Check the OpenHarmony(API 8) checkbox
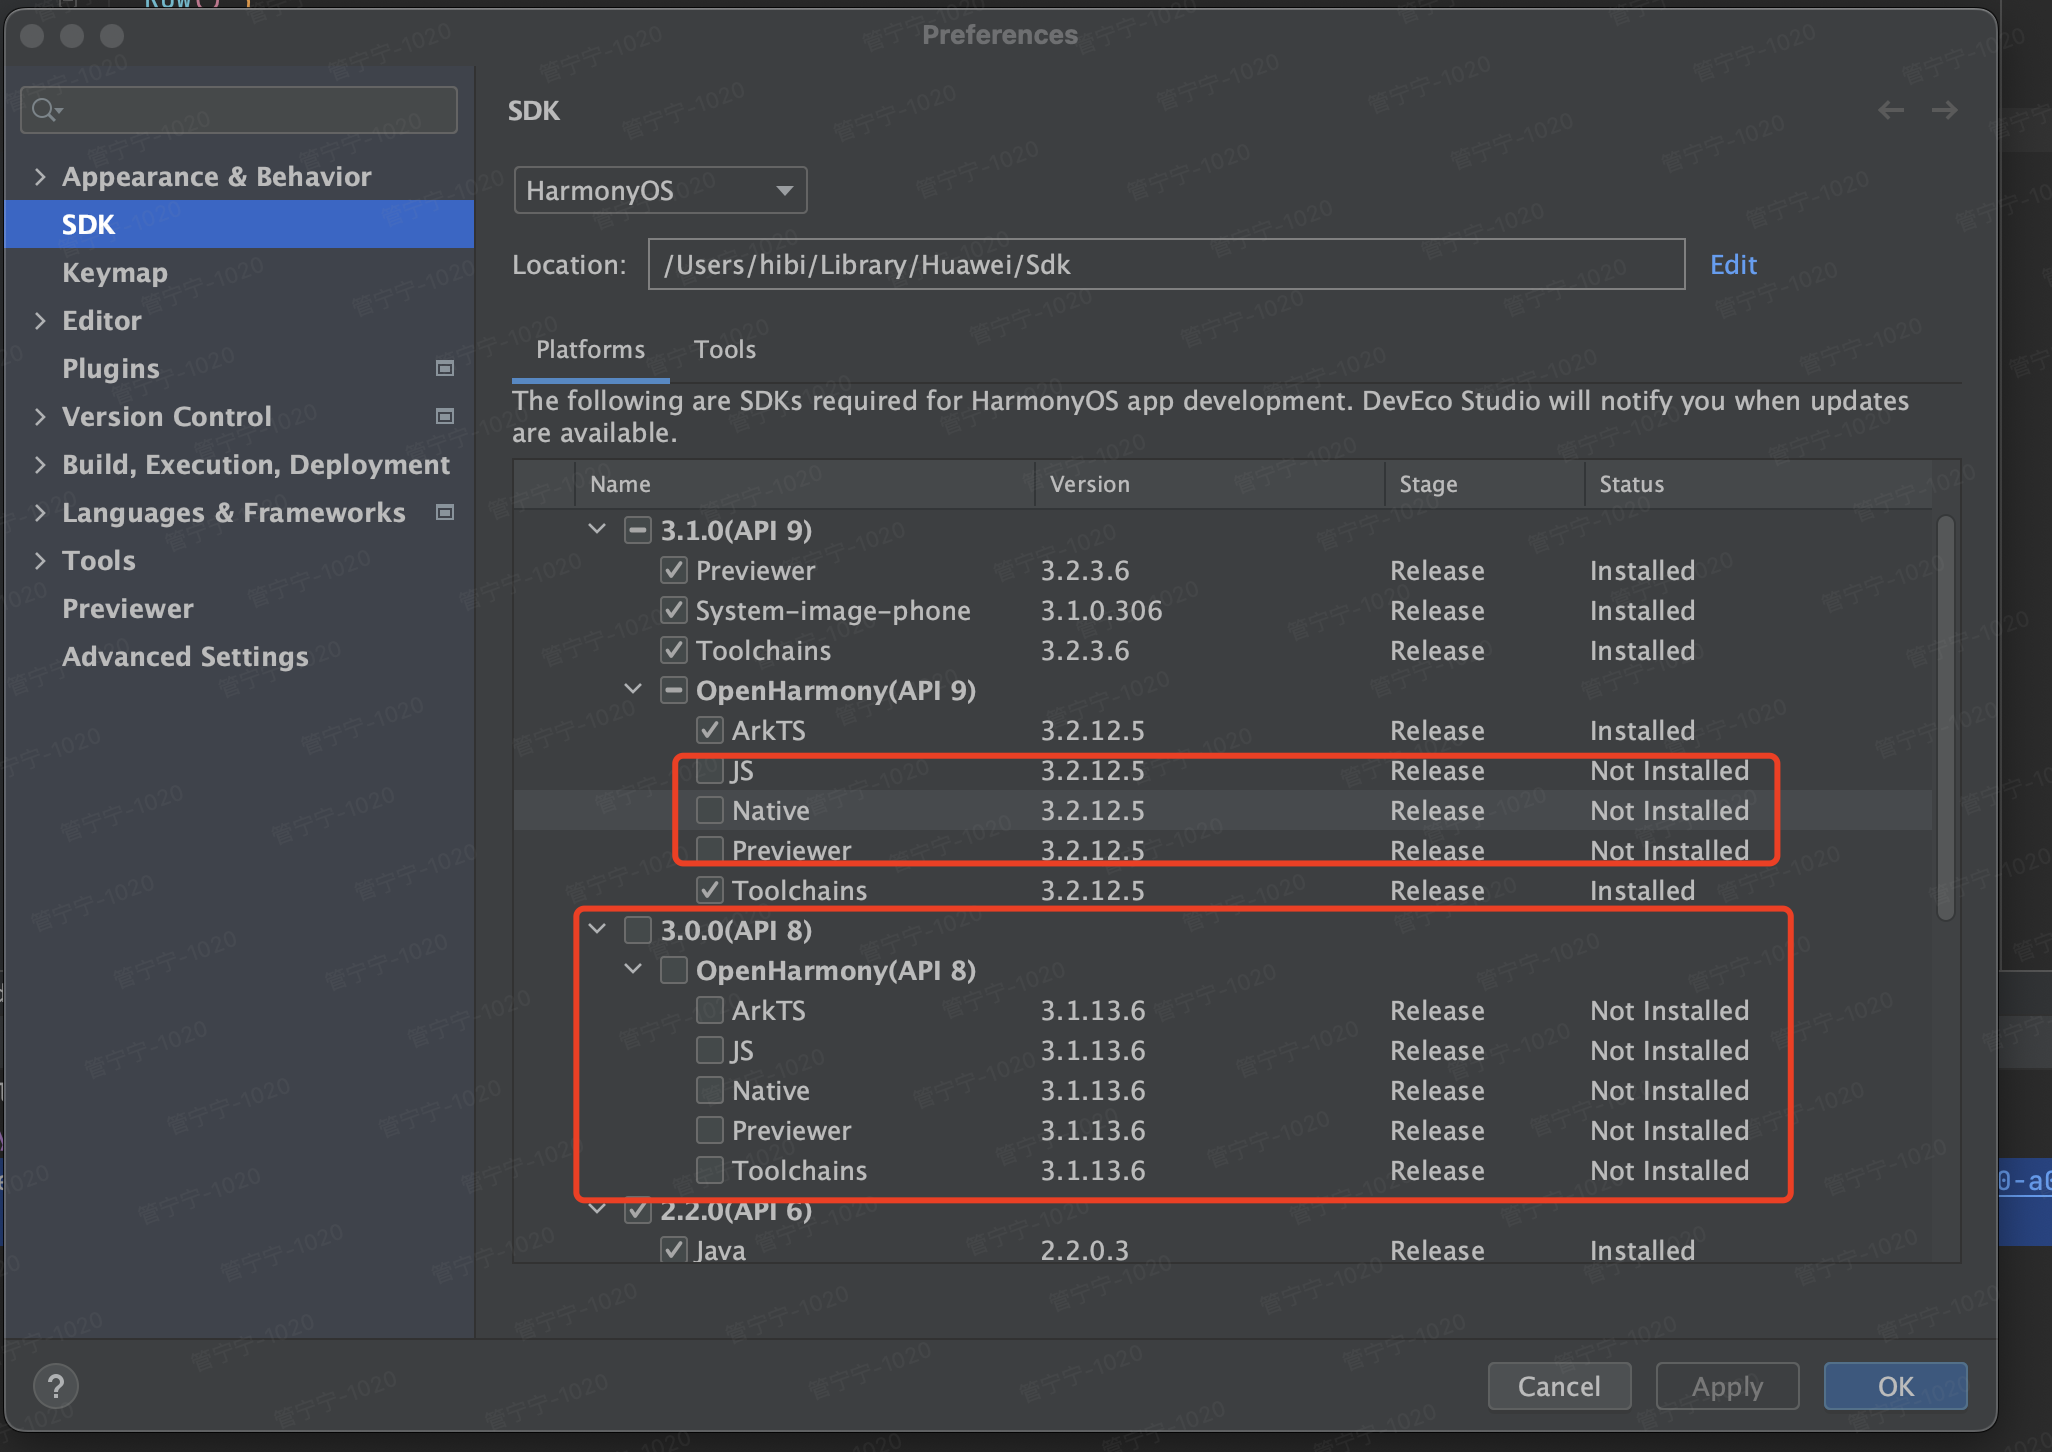This screenshot has width=2052, height=1452. [674, 970]
